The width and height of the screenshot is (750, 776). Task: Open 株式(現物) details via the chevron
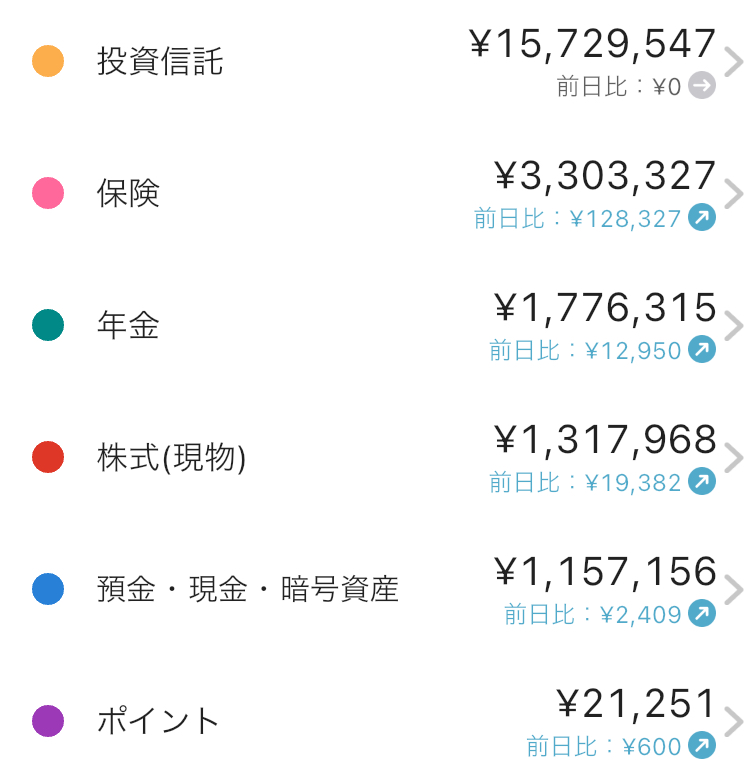pyautogui.click(x=734, y=458)
